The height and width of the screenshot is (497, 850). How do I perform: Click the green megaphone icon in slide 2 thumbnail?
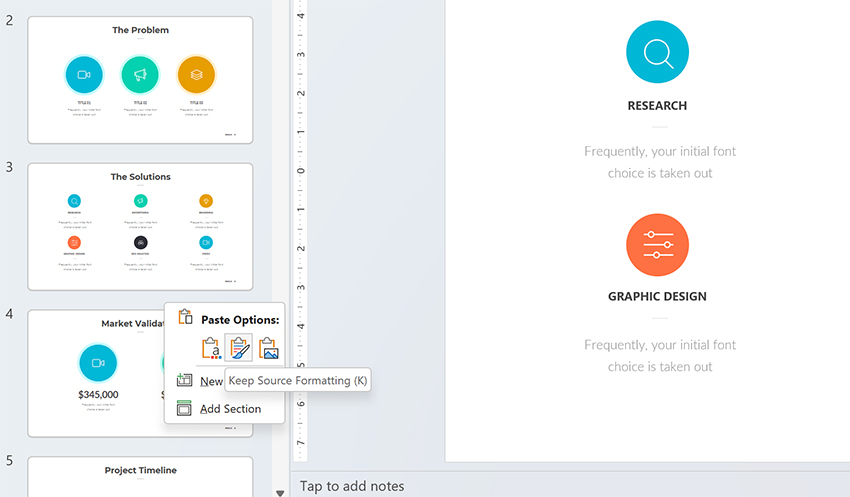tap(140, 75)
